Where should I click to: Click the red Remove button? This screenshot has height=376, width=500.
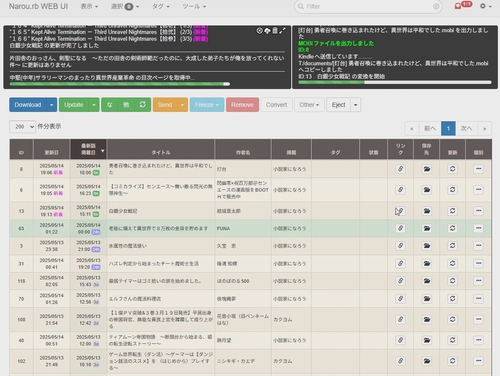click(x=242, y=105)
